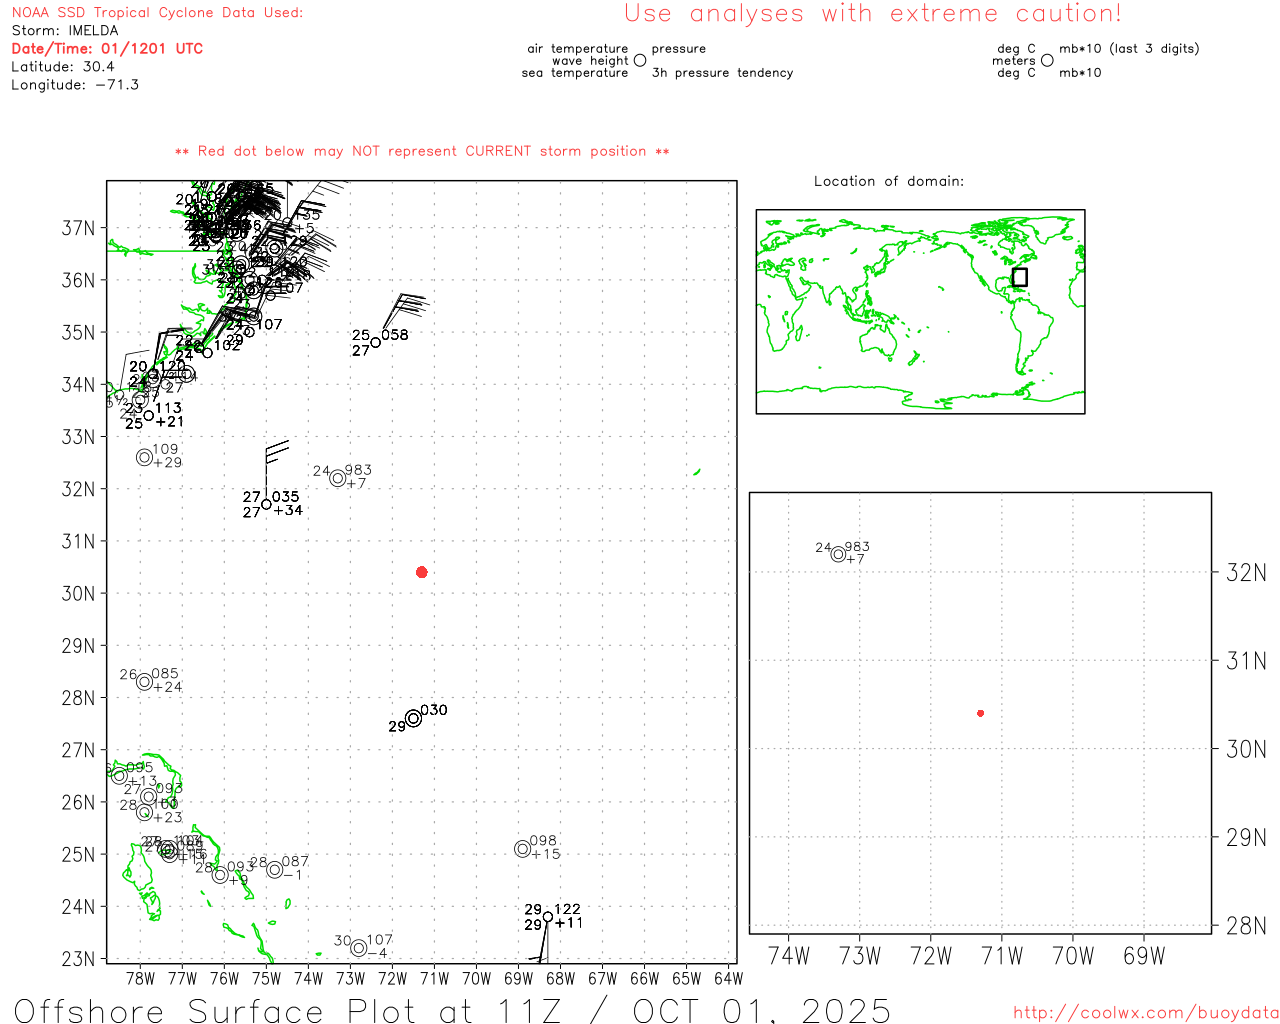Click the black domain rectangle on world map
This screenshot has width=1280, height=1024.
(x=1020, y=277)
